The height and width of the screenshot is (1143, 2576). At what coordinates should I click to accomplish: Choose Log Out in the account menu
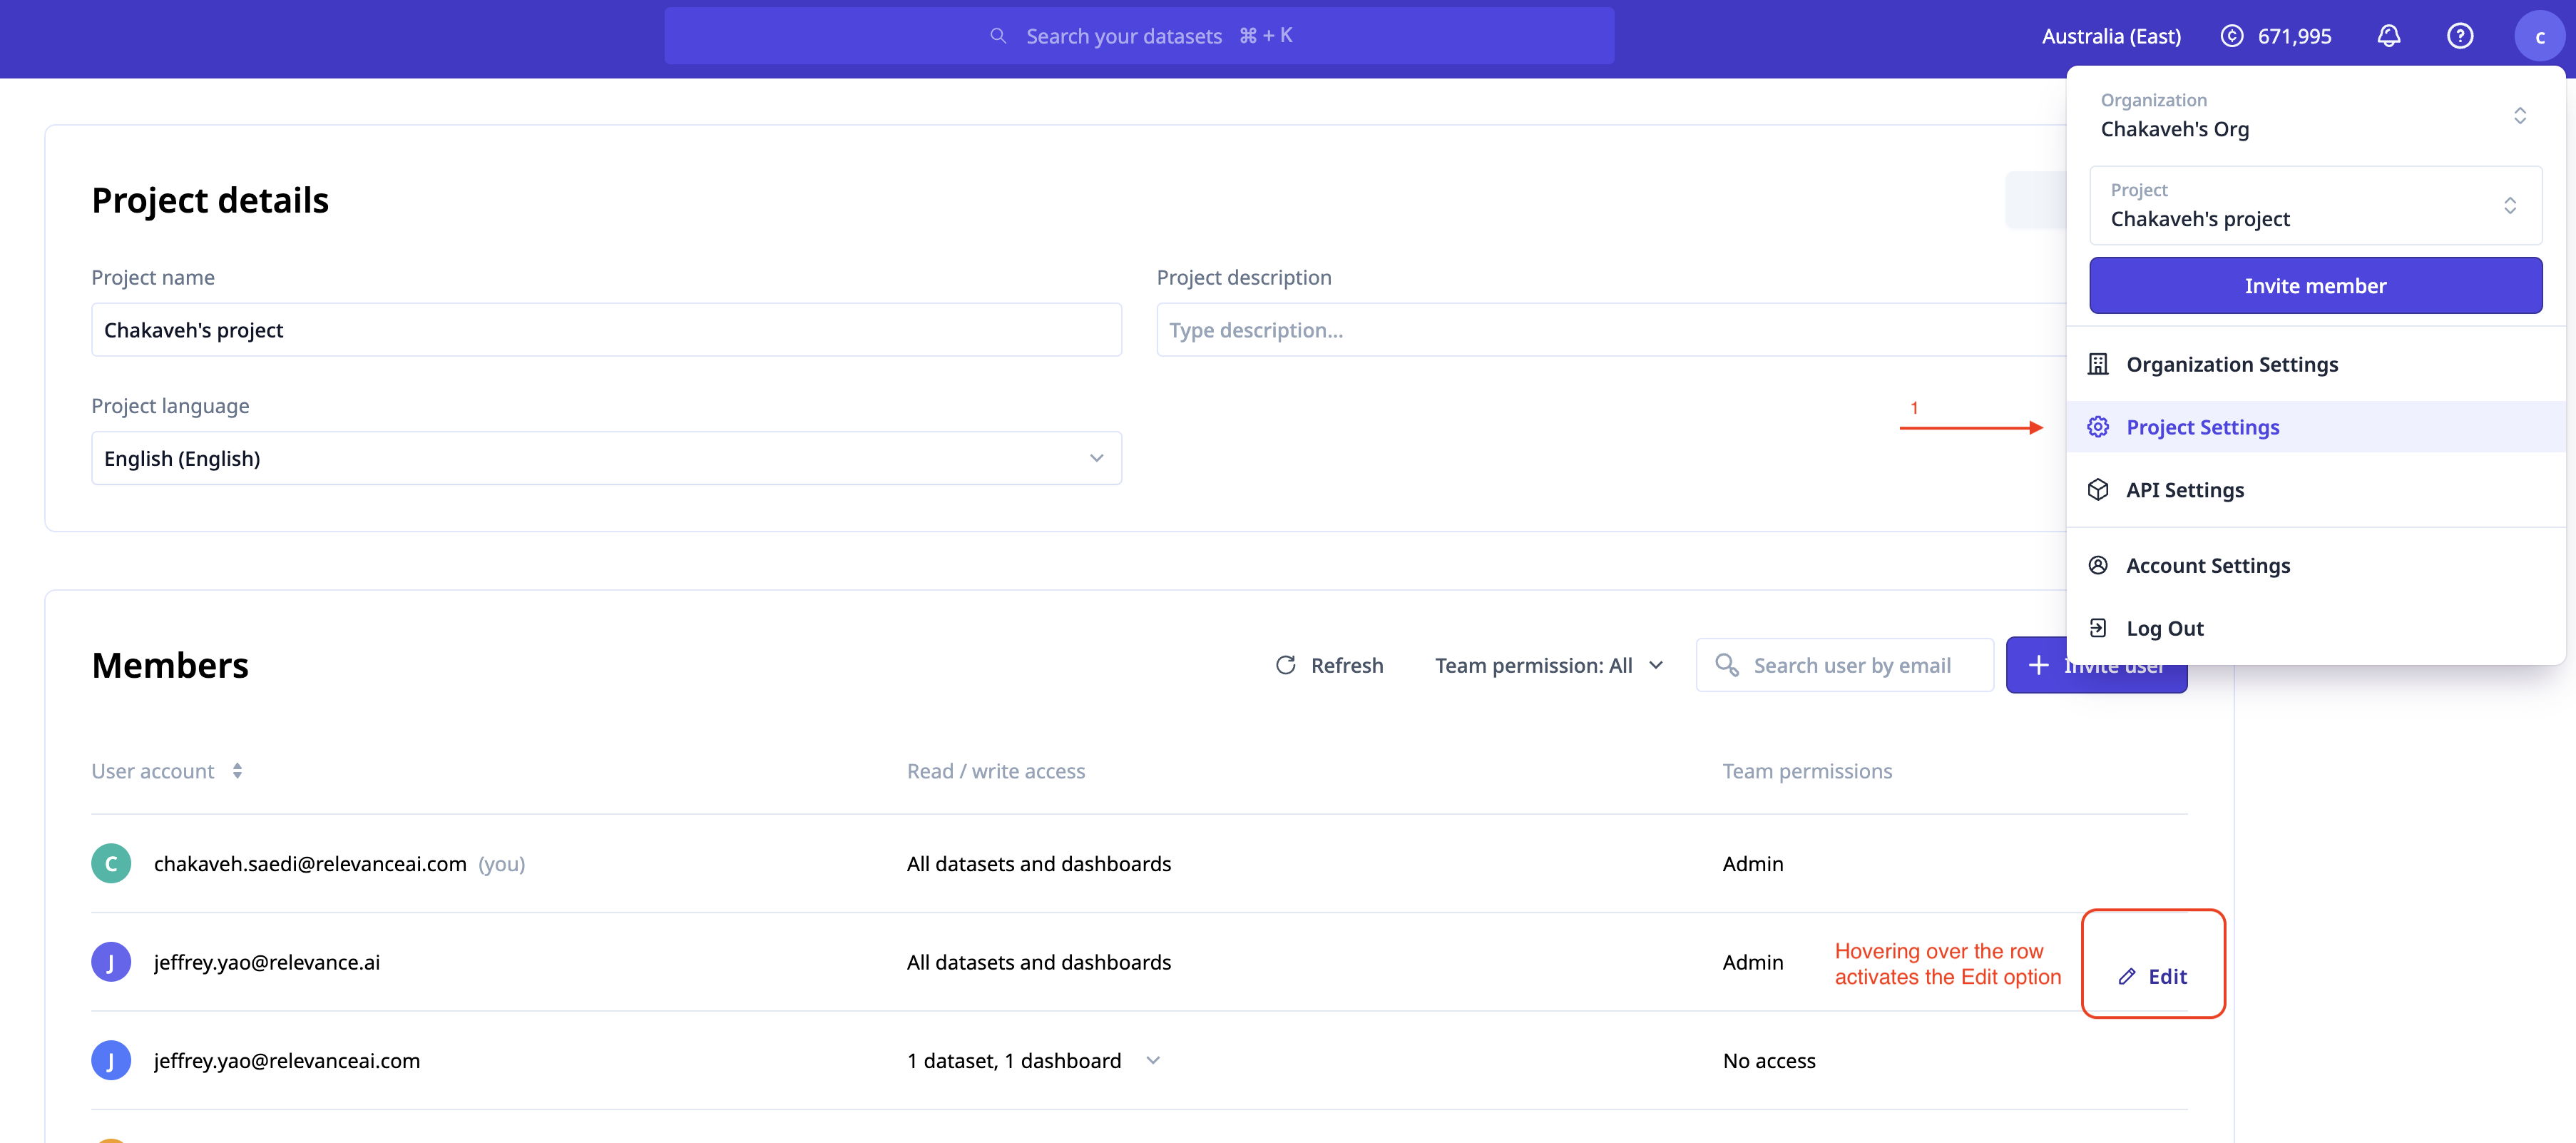tap(2164, 628)
